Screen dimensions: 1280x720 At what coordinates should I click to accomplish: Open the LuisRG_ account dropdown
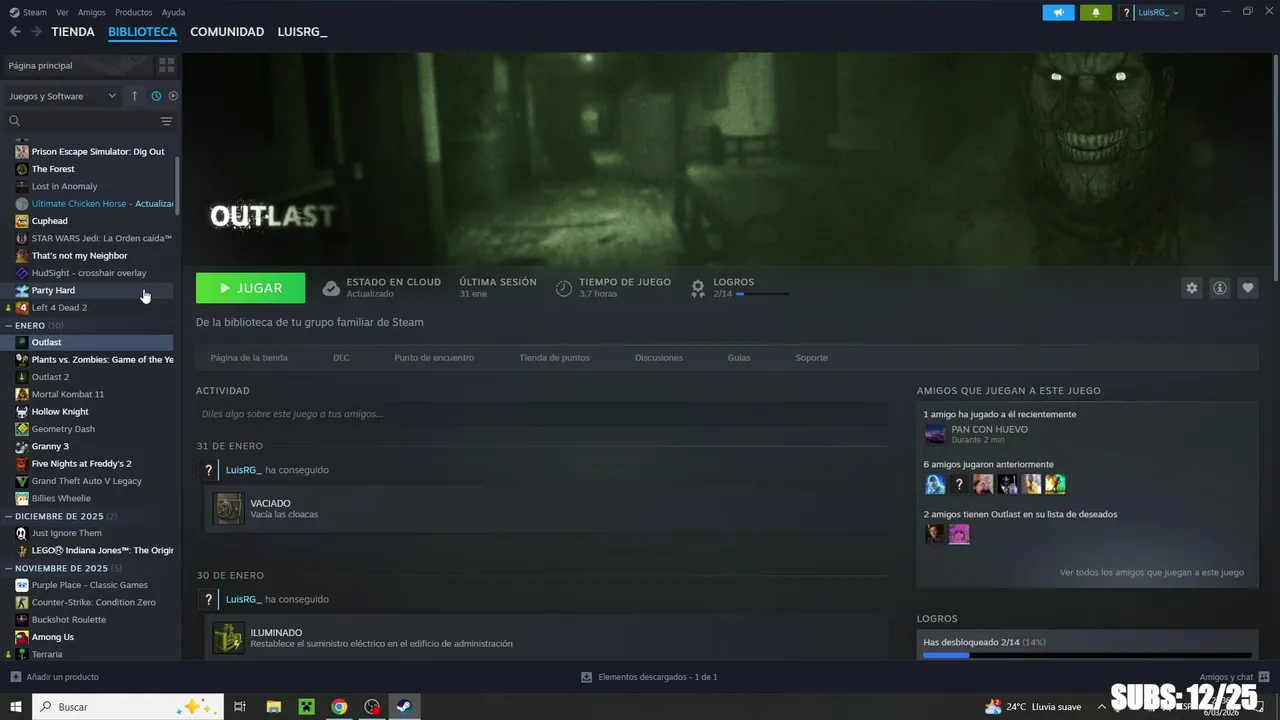coord(1159,12)
